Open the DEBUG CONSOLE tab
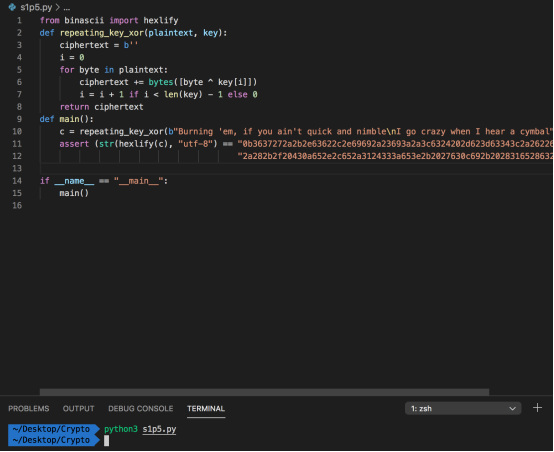Screen dimensions: 554x452 (141, 409)
